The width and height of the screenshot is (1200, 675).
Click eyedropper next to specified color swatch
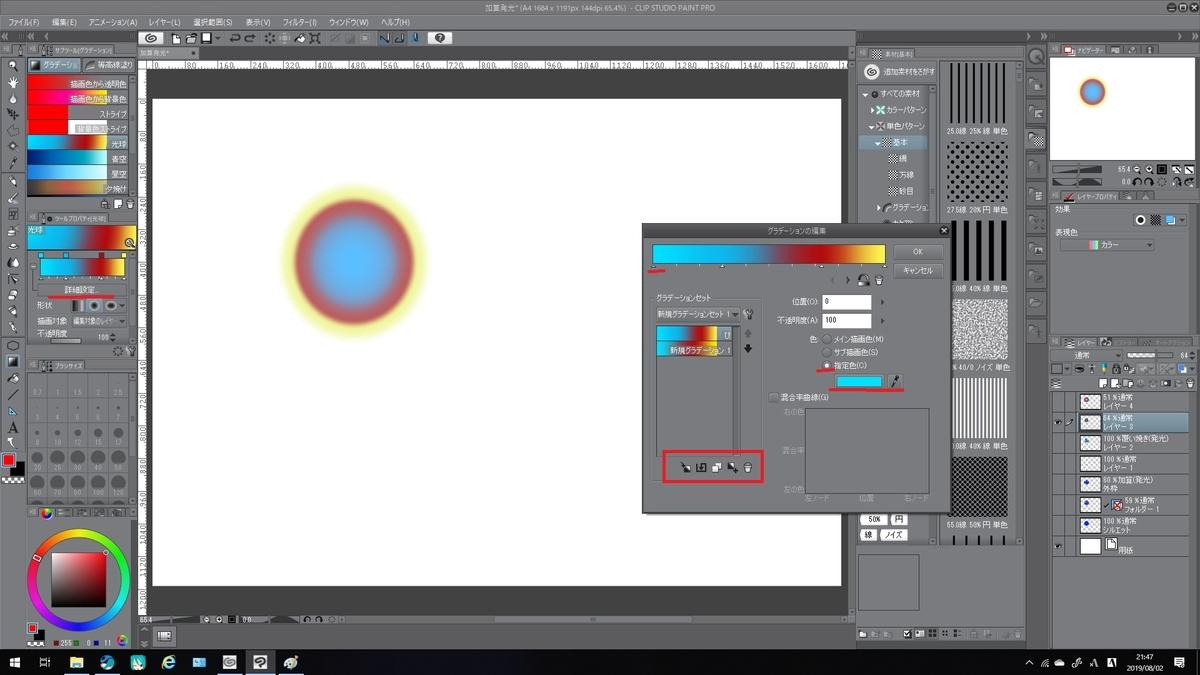click(896, 381)
